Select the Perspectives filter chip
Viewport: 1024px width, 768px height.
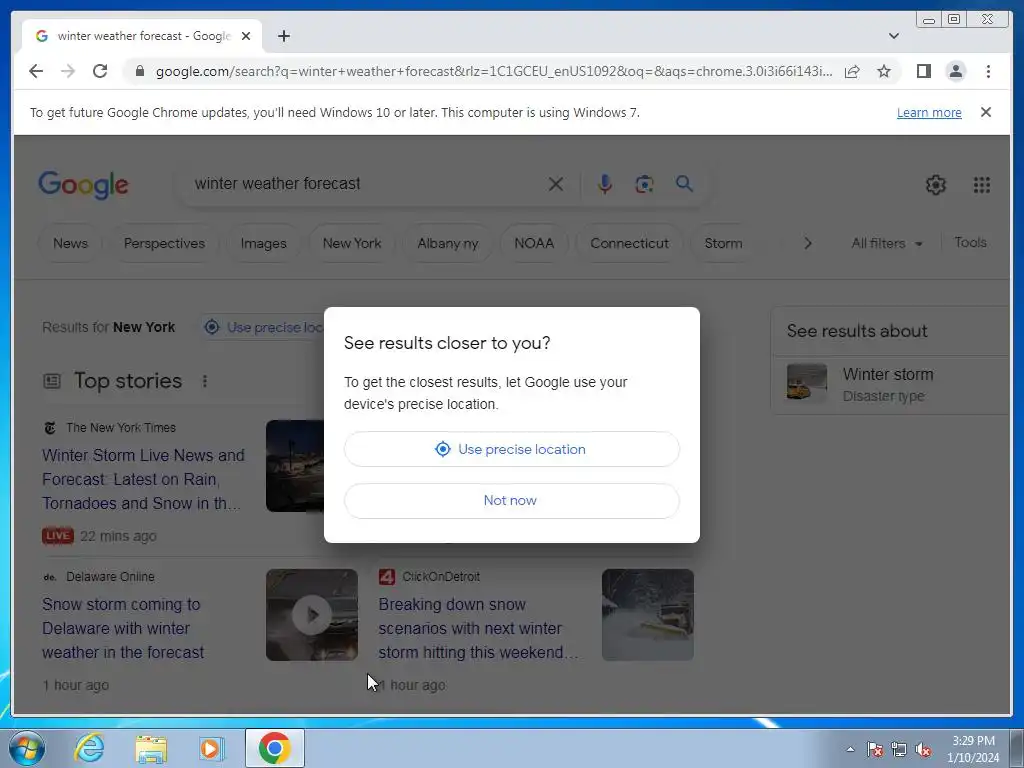164,243
